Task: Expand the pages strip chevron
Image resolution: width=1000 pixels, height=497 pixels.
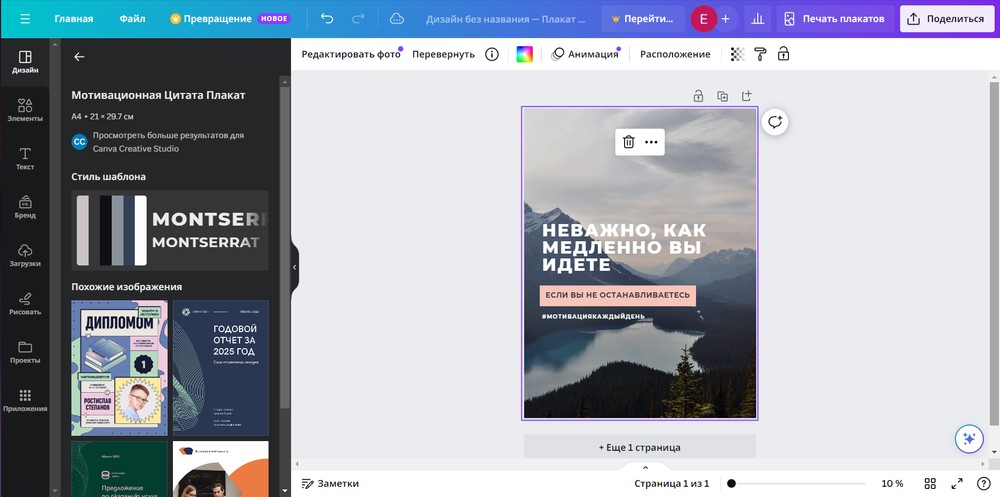Action: point(645,468)
